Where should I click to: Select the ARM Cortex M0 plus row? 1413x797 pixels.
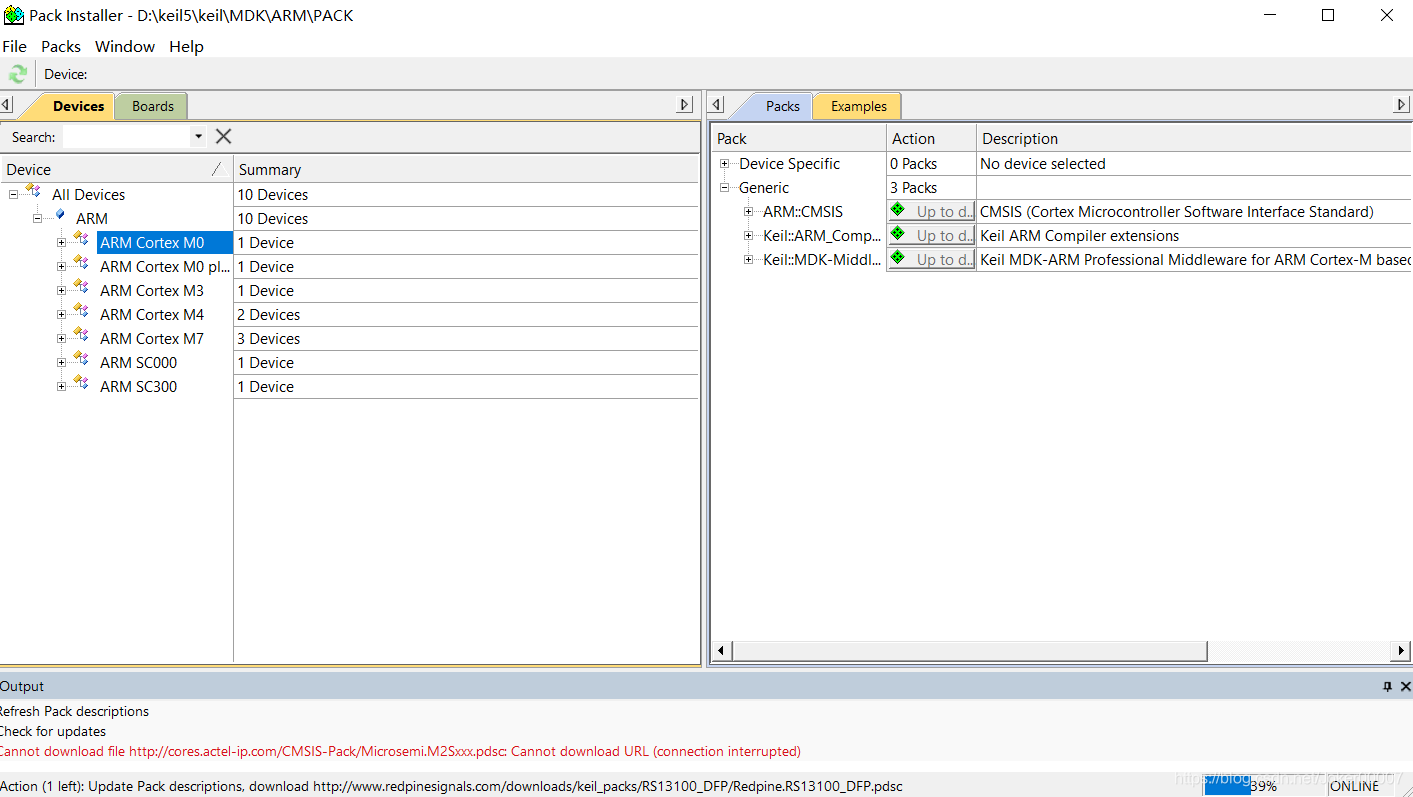point(165,266)
